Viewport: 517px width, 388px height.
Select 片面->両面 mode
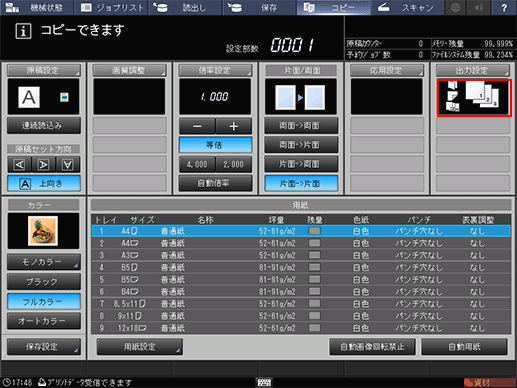point(301,164)
